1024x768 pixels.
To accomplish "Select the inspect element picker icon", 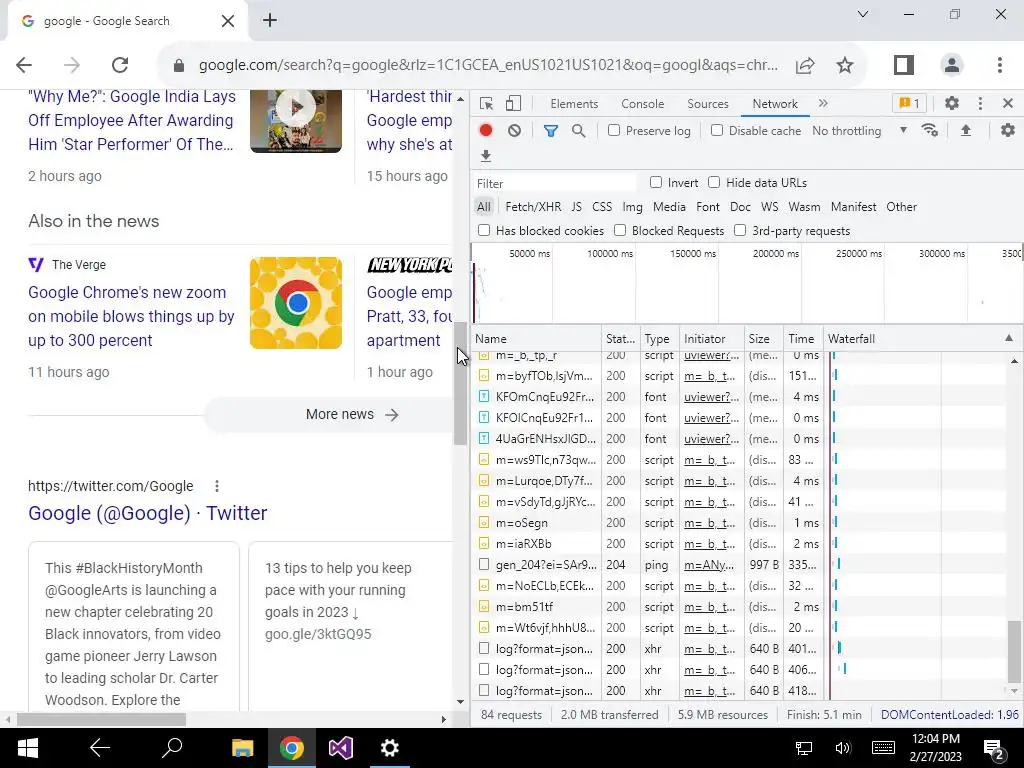I will point(486,104).
